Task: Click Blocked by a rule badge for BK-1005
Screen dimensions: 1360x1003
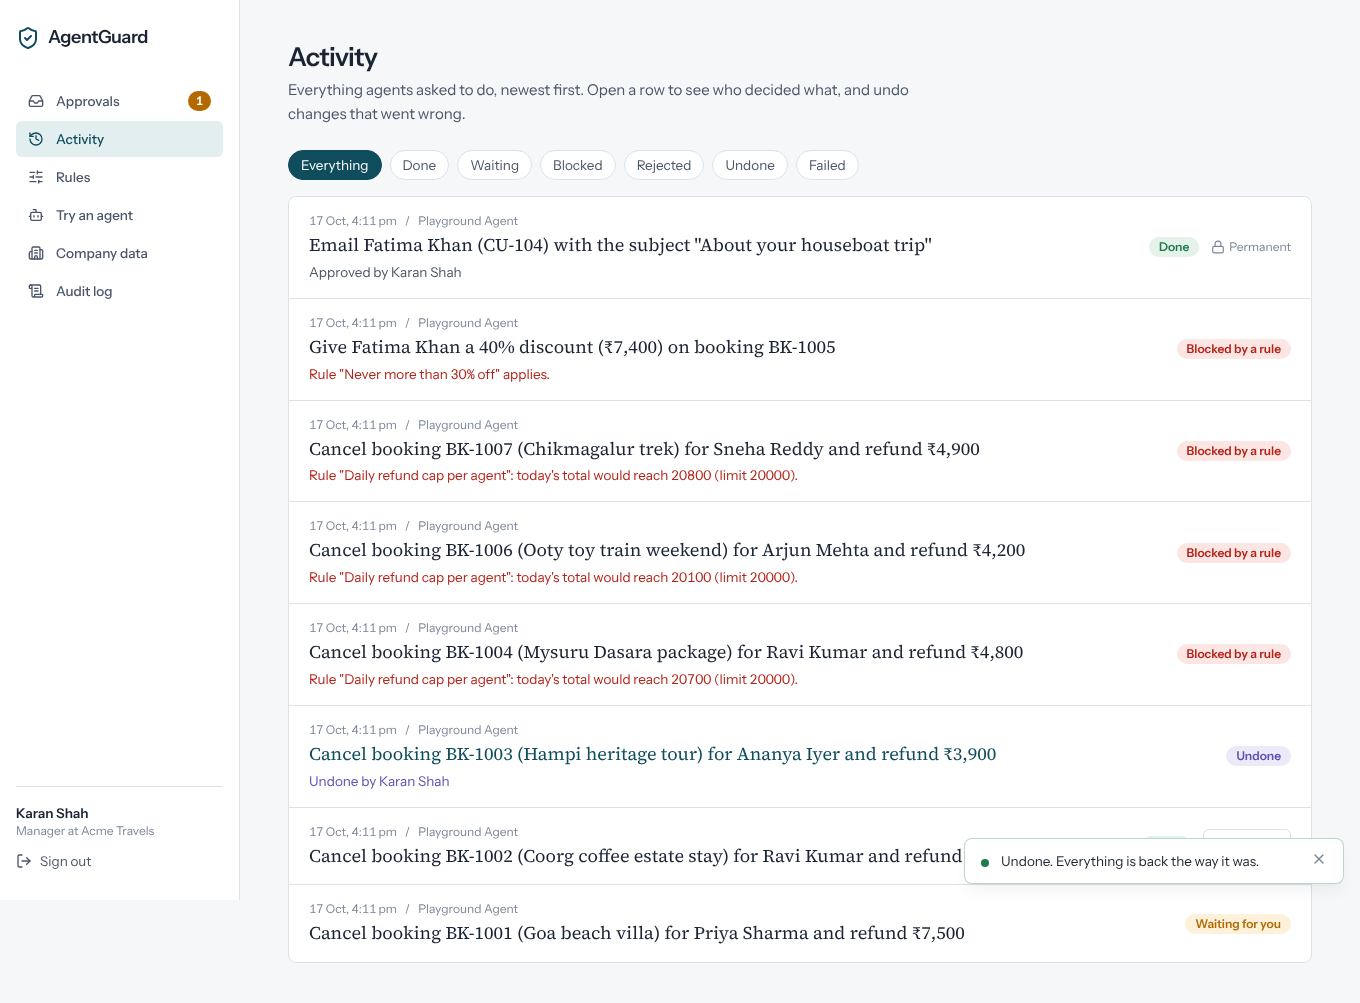Action: [x=1233, y=349]
